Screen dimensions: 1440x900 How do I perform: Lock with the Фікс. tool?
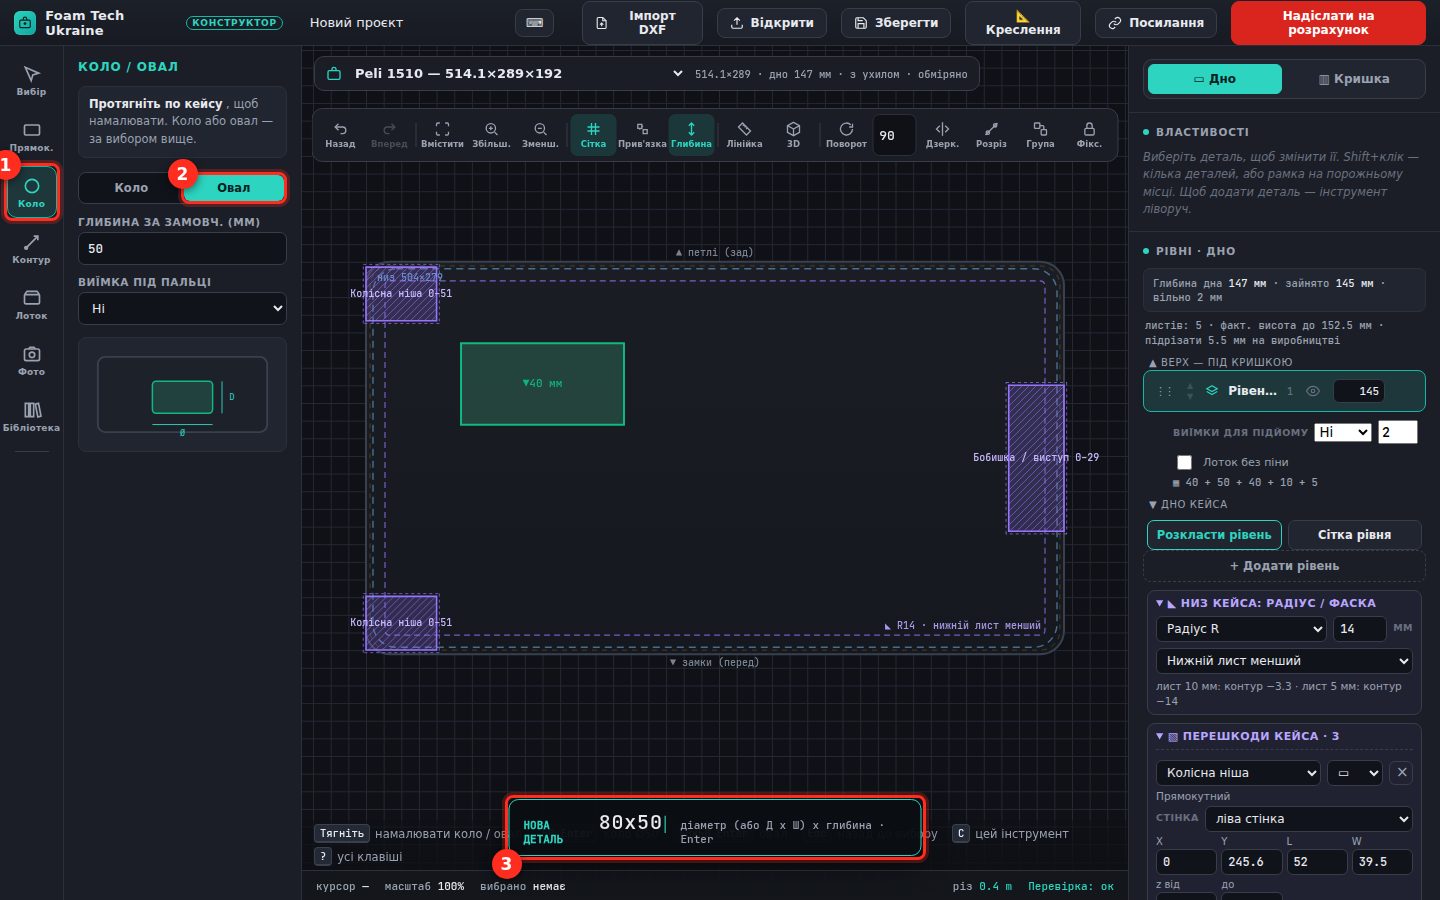point(1089,135)
